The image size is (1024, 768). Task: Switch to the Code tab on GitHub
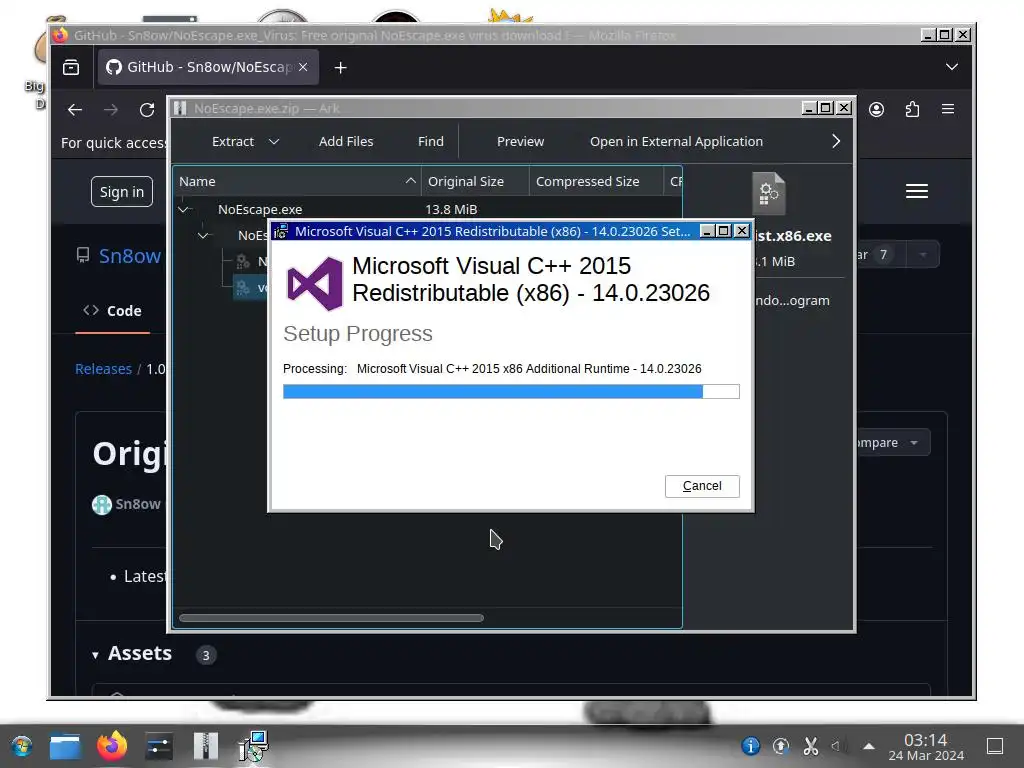(112, 311)
